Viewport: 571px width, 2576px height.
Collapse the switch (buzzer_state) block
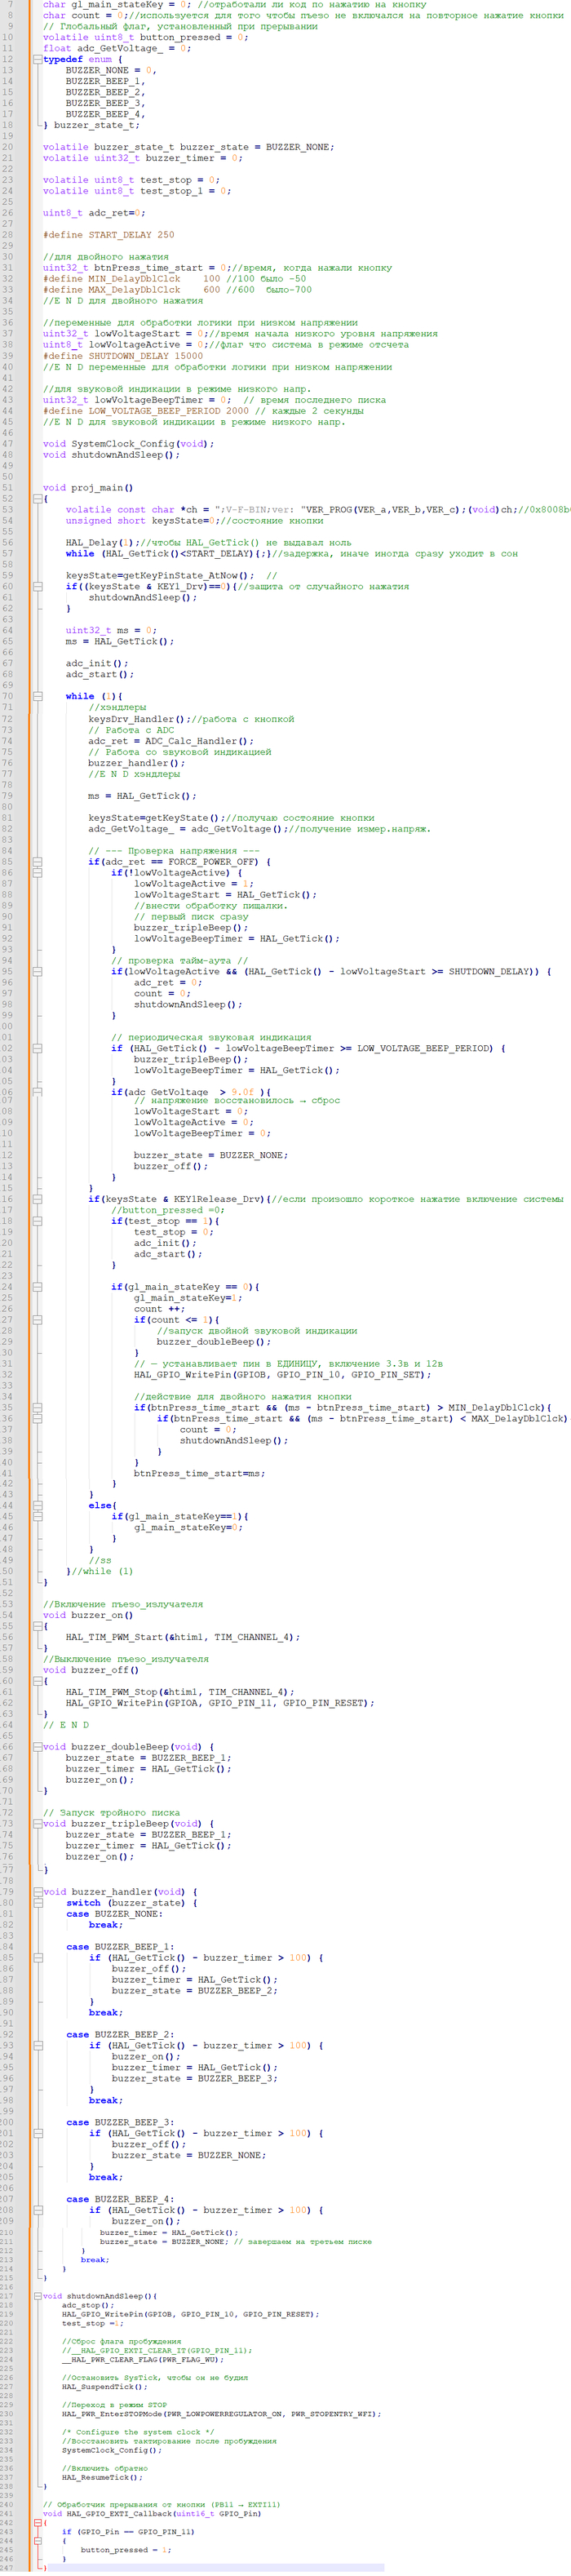[37, 1903]
